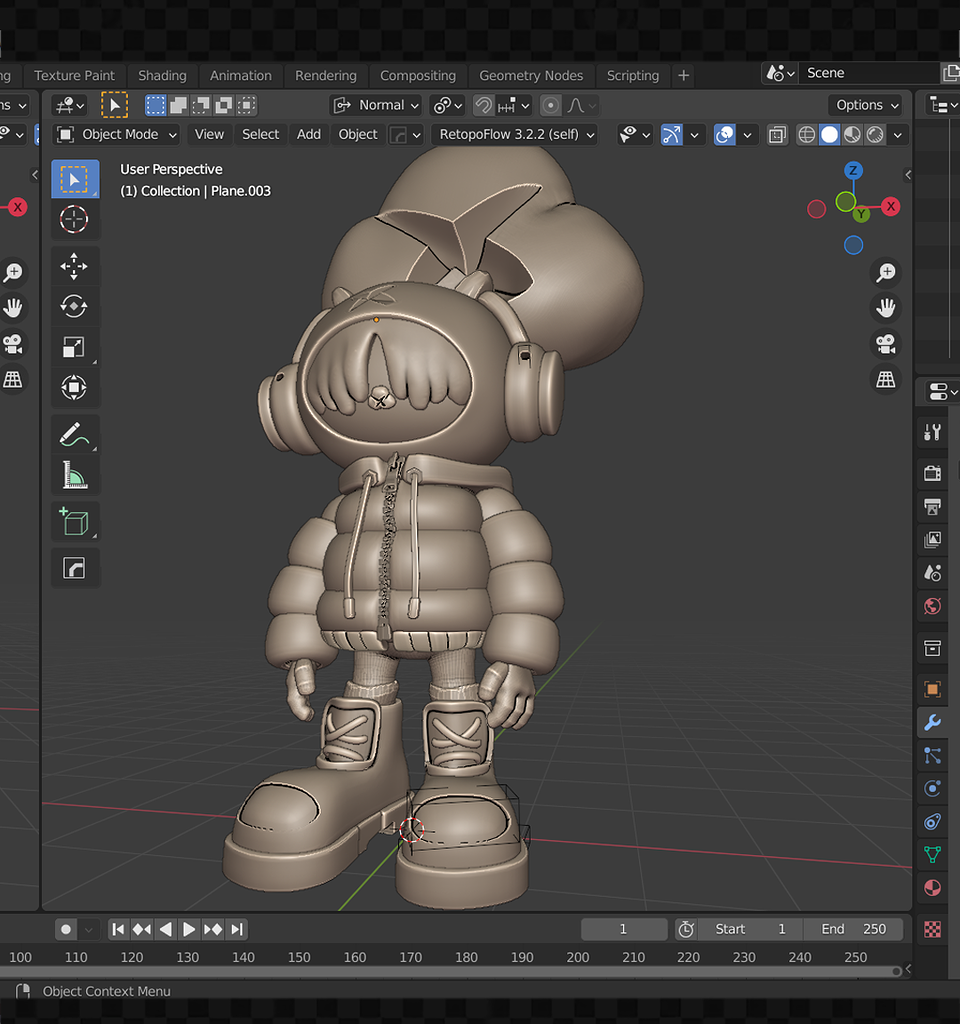Click the zoom magnifier in right viewport
960x1024 pixels.
pyautogui.click(x=886, y=272)
